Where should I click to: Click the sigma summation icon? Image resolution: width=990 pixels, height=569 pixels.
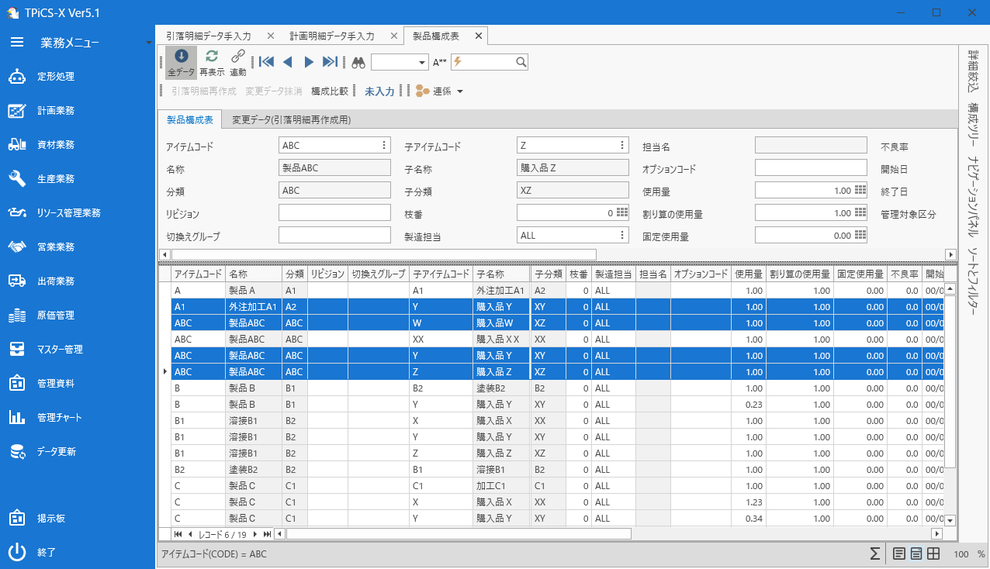click(x=874, y=554)
